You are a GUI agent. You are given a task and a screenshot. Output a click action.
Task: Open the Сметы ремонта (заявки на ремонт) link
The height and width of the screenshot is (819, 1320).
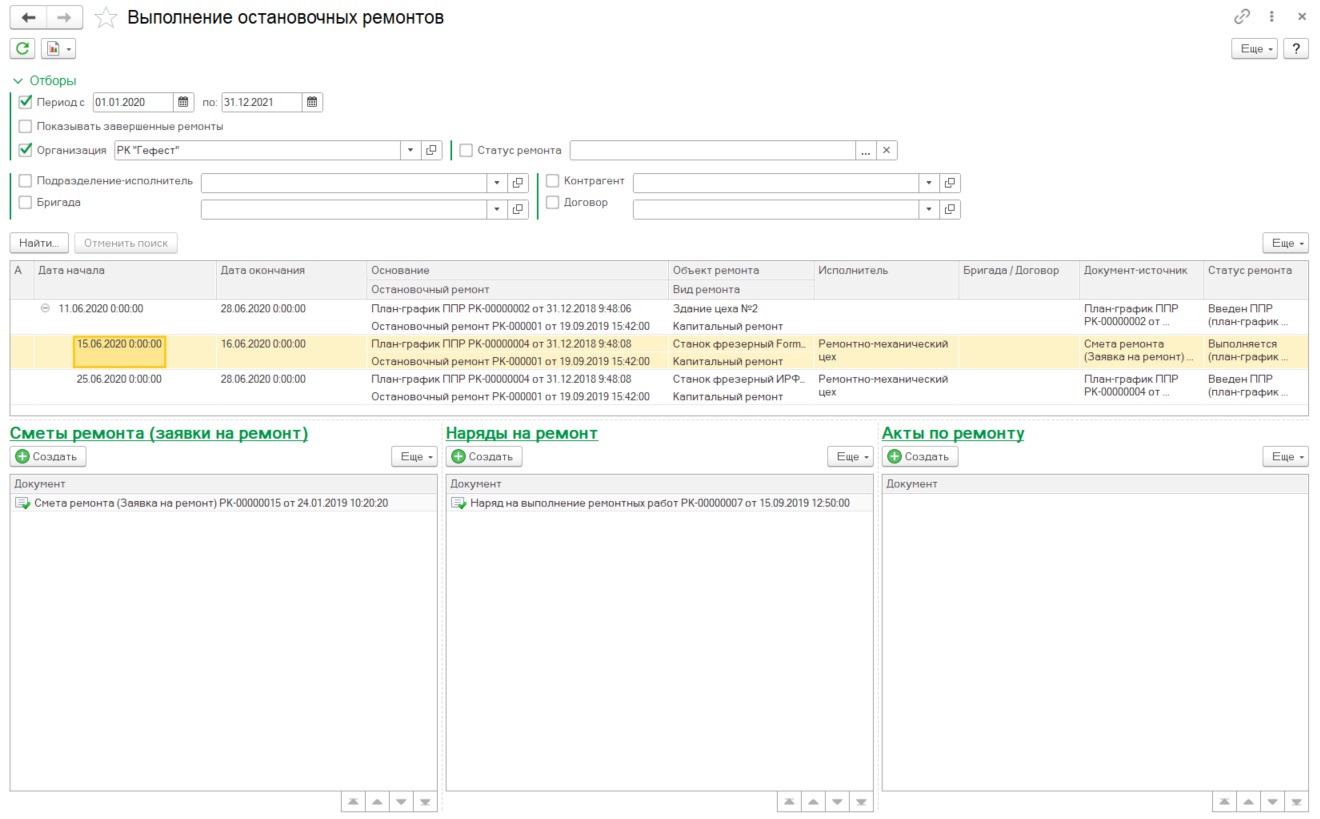pos(159,434)
